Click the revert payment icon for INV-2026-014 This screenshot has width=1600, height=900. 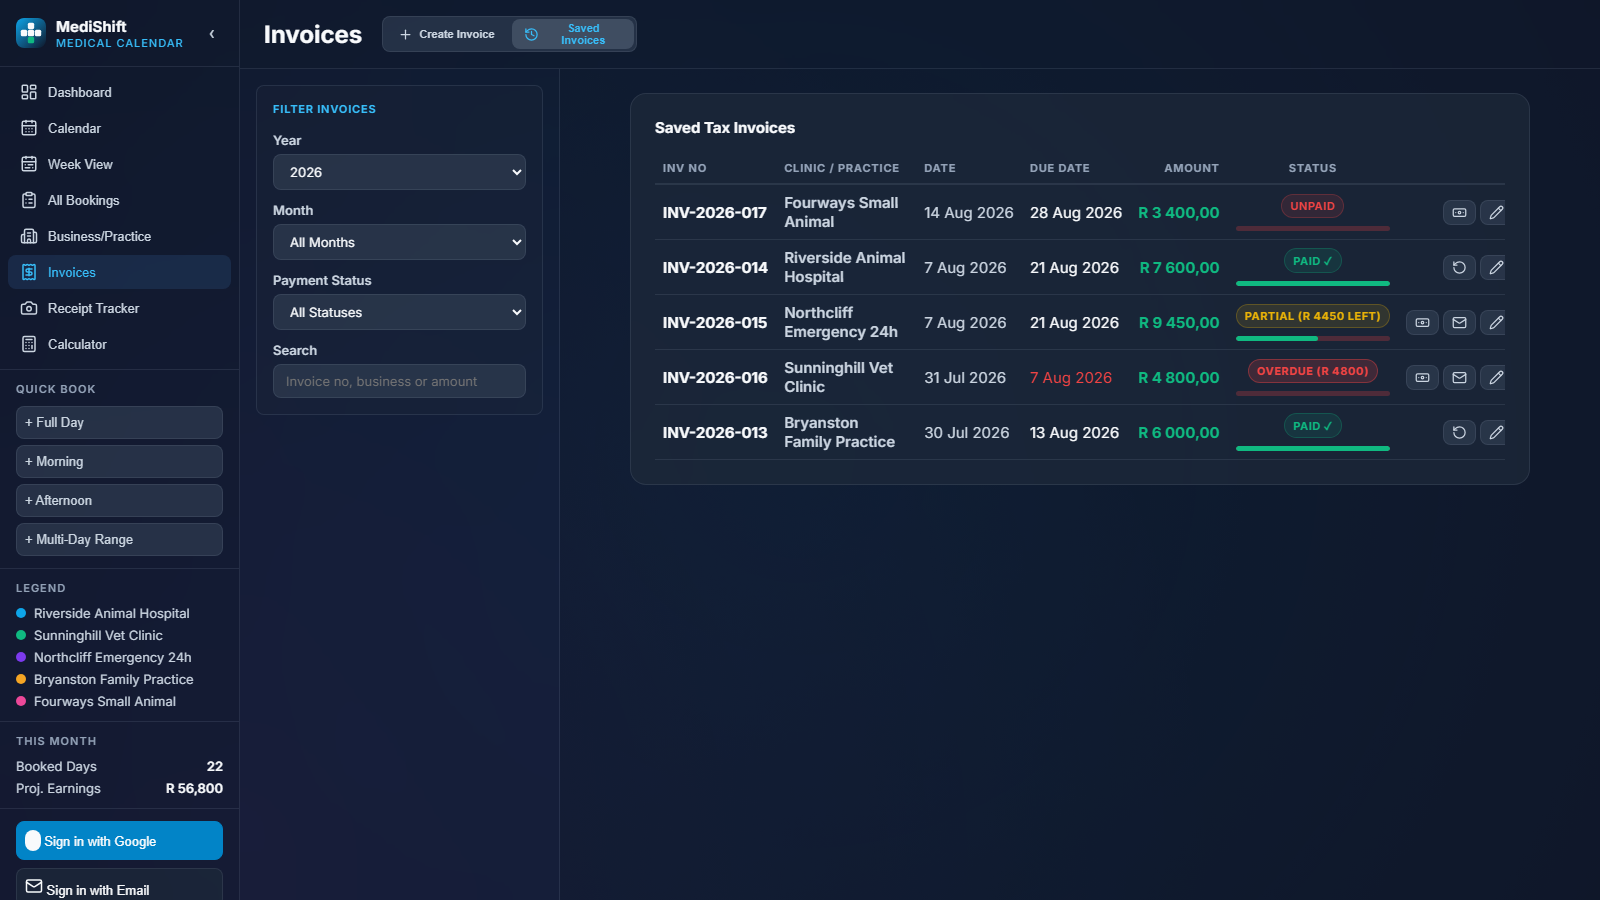(x=1459, y=267)
